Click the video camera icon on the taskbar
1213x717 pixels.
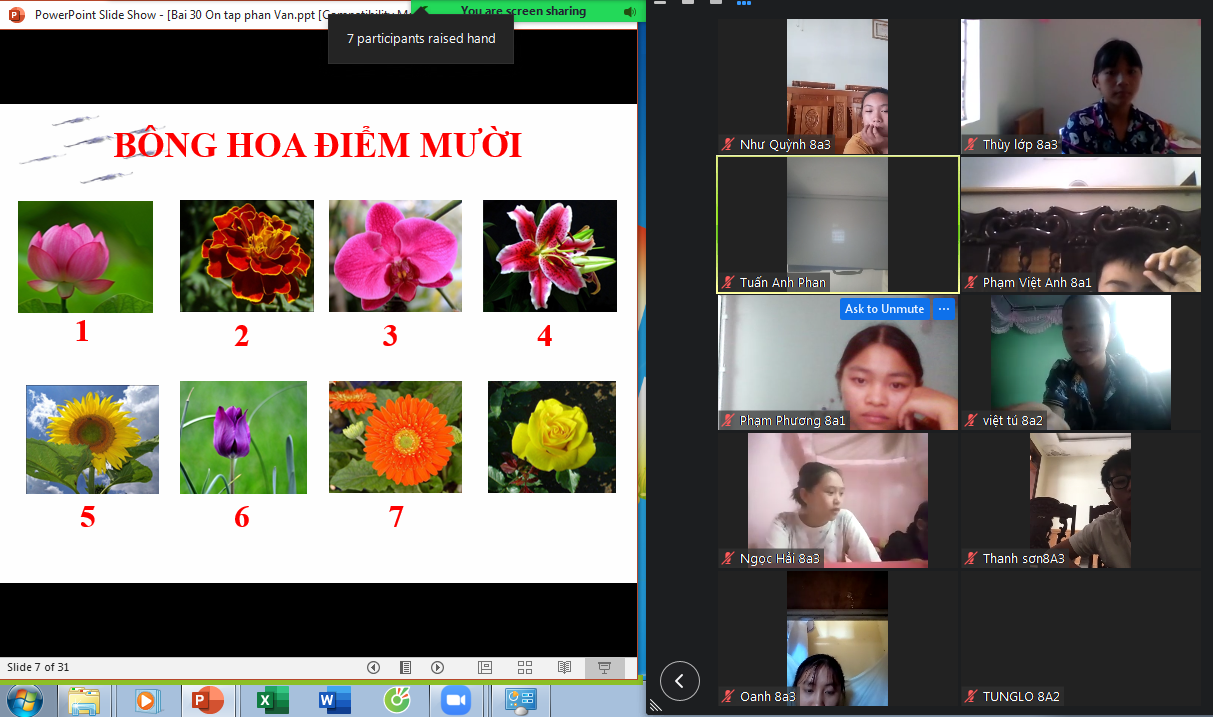(458, 700)
